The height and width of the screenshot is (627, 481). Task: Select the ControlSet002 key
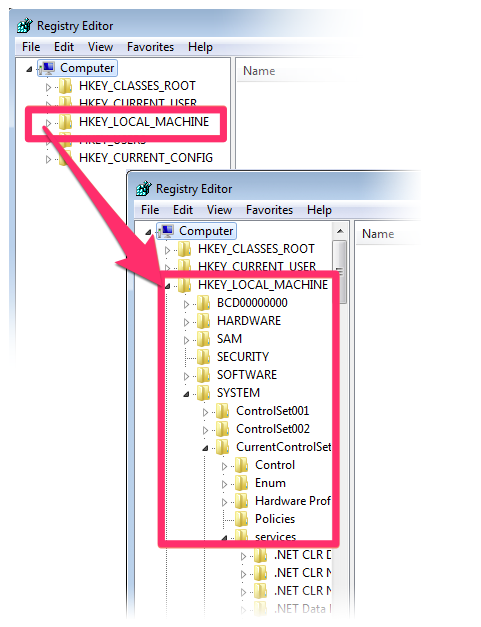tap(273, 429)
